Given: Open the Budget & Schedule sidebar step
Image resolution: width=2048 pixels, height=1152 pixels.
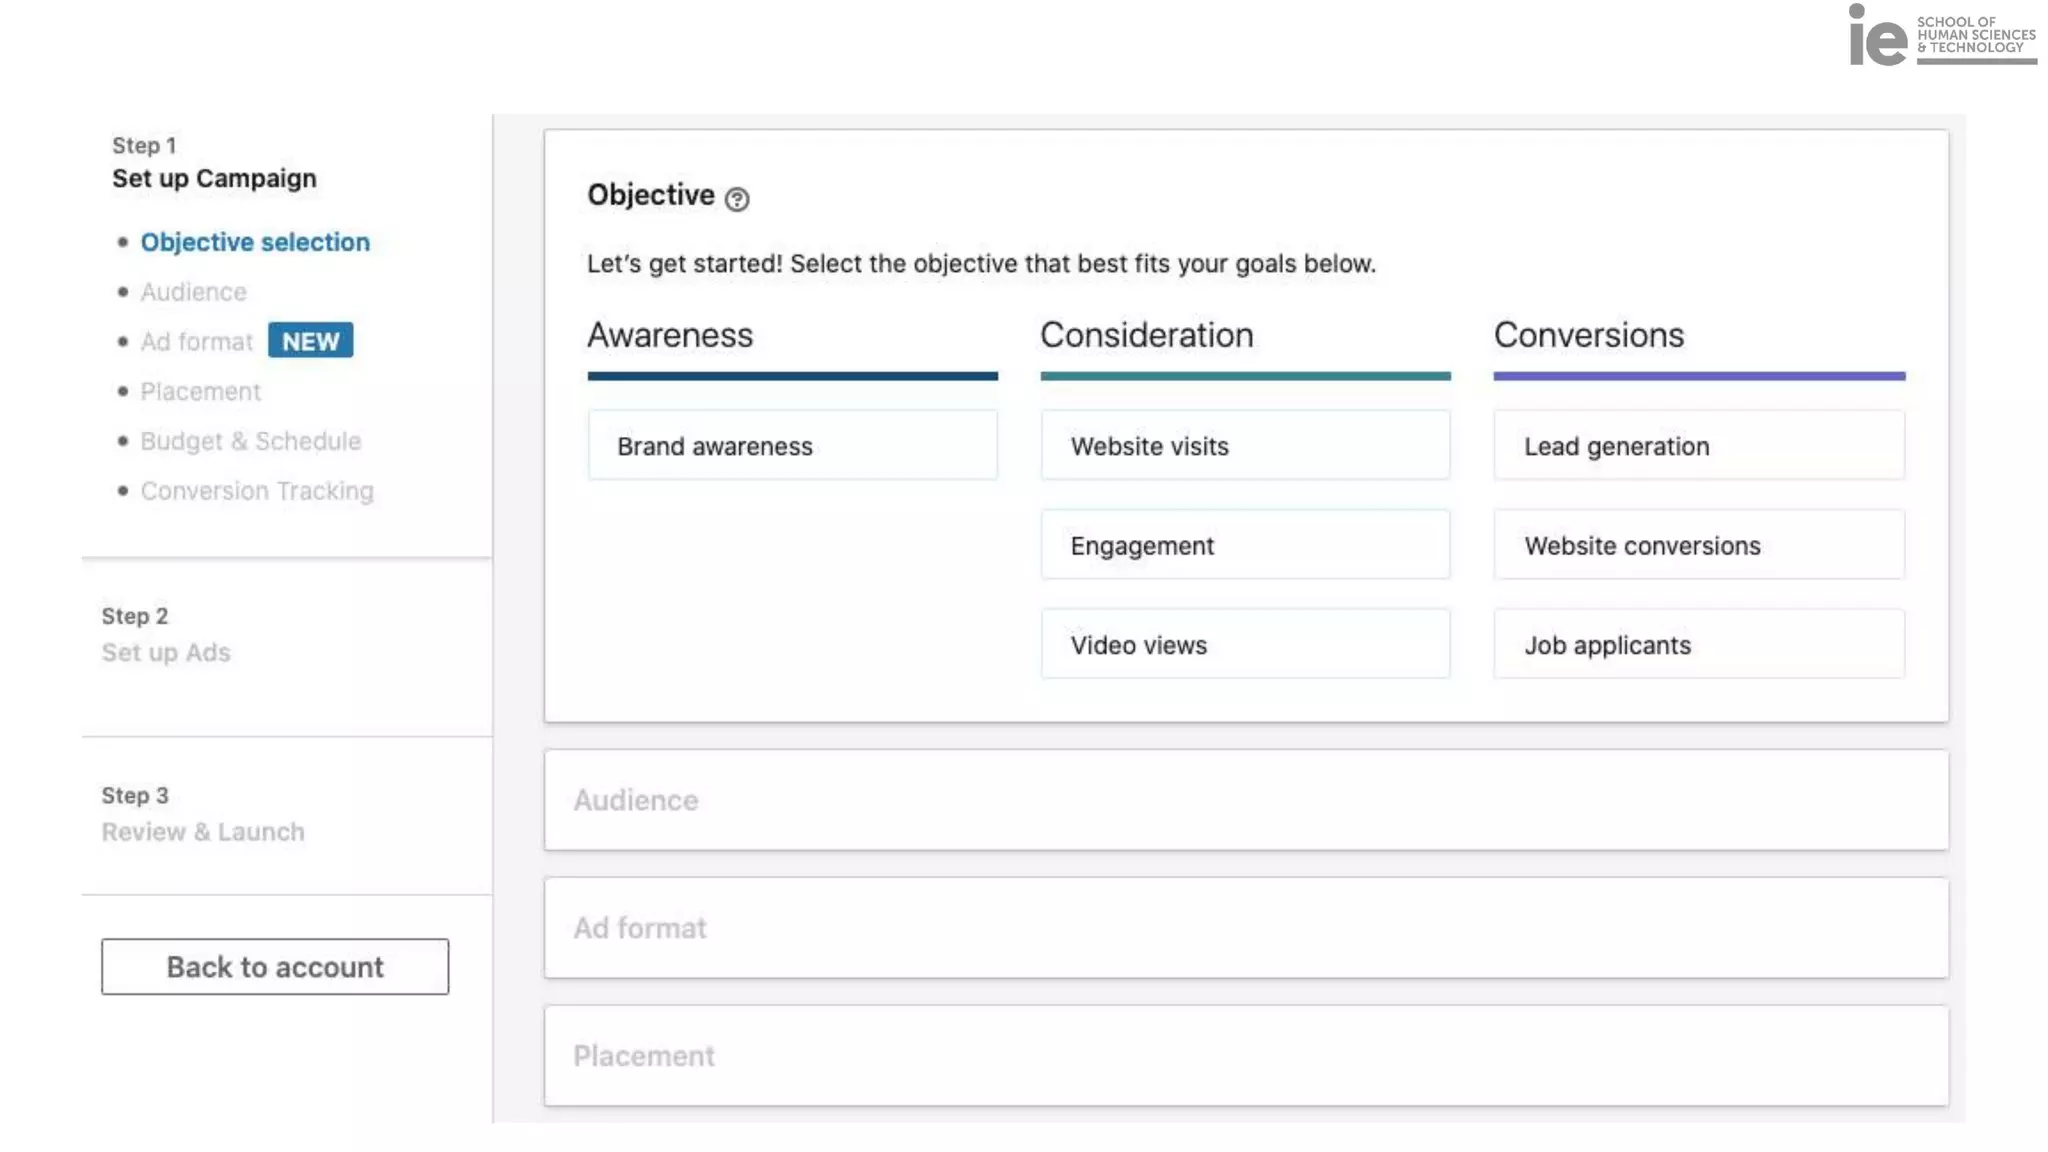Looking at the screenshot, I should (250, 441).
